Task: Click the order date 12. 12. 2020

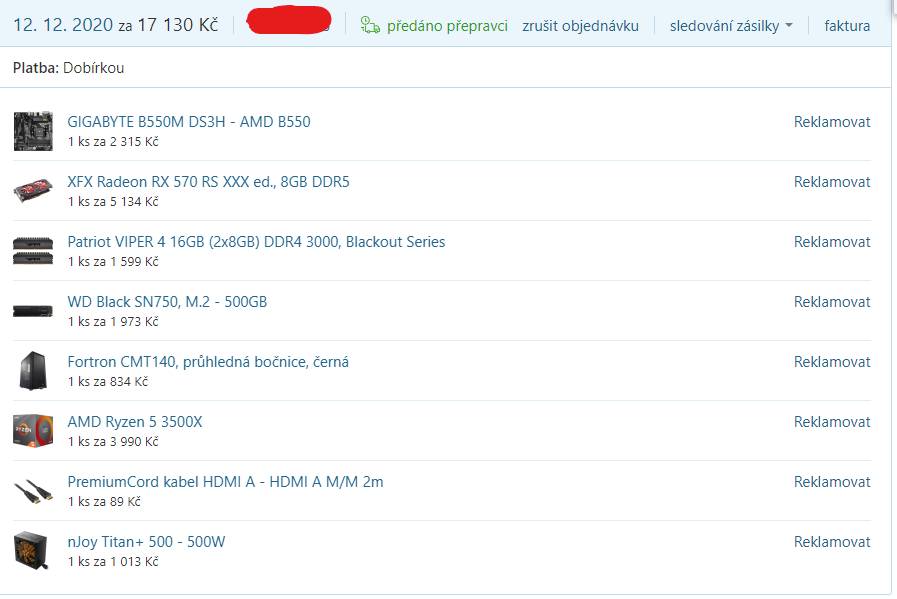Action: click(63, 25)
